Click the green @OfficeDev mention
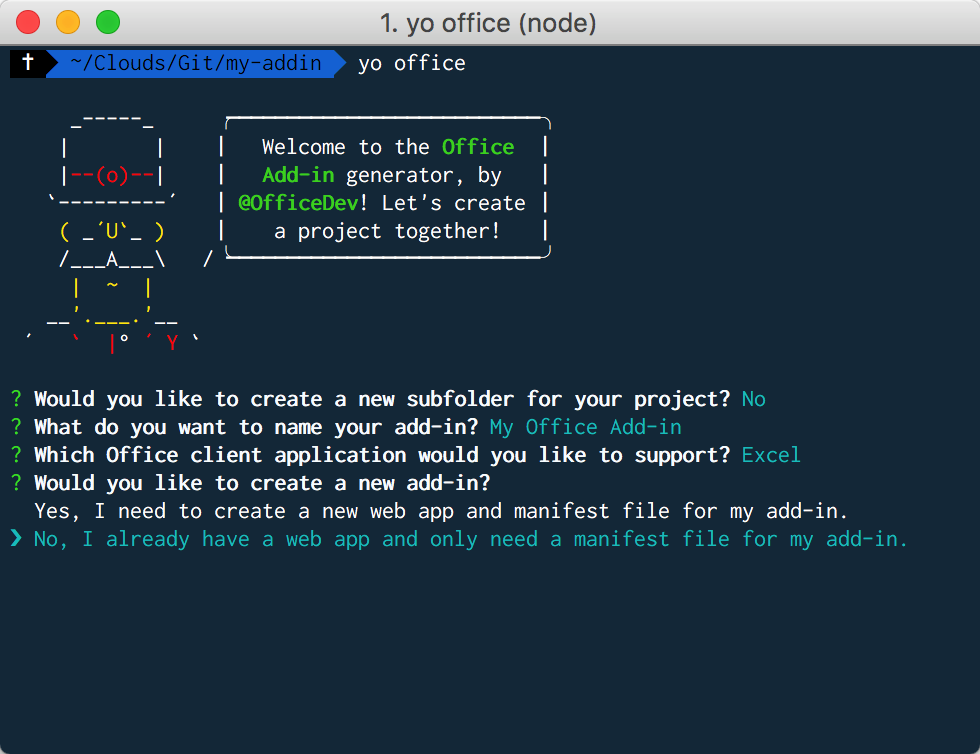980x754 pixels. pyautogui.click(x=292, y=203)
